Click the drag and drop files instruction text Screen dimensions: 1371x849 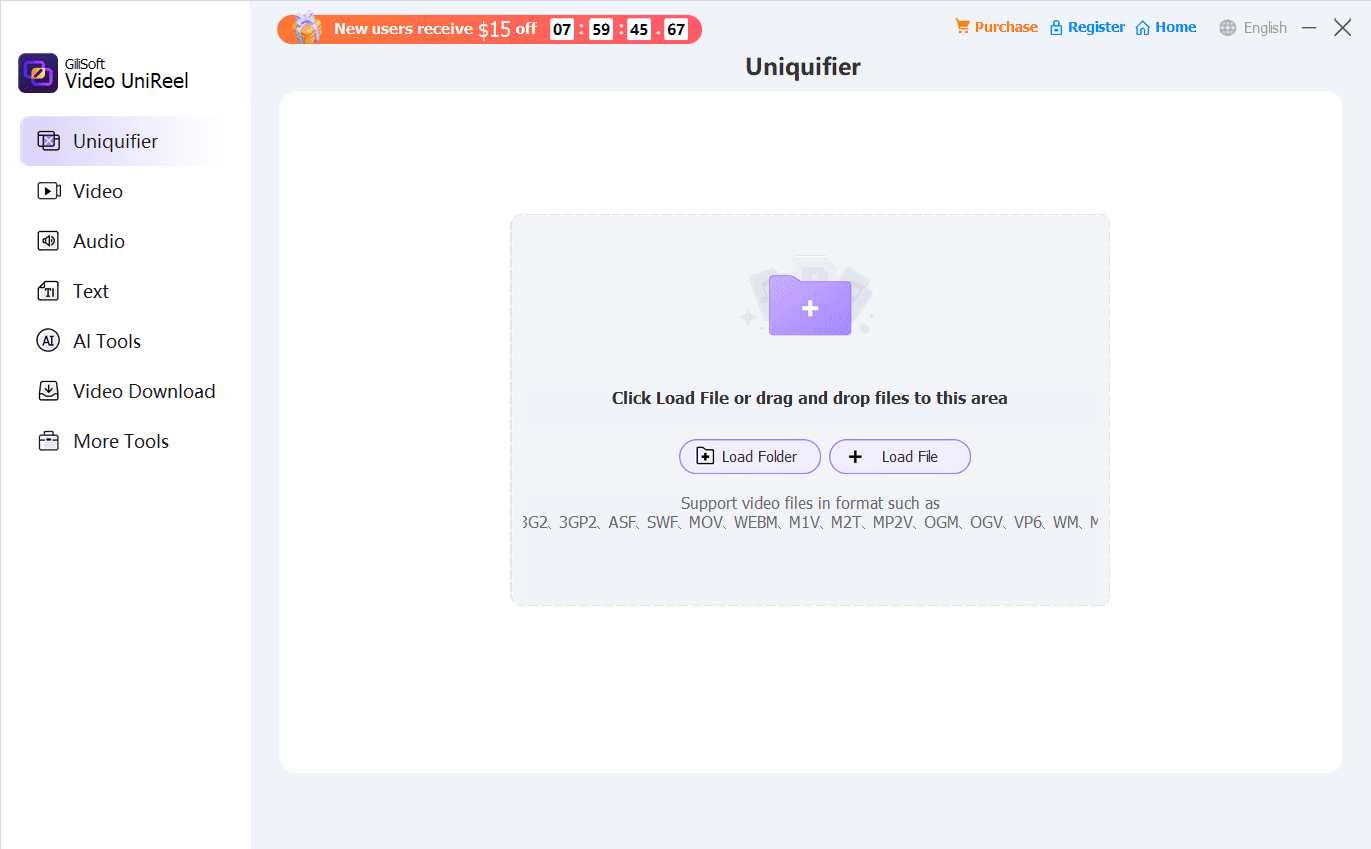tap(810, 398)
